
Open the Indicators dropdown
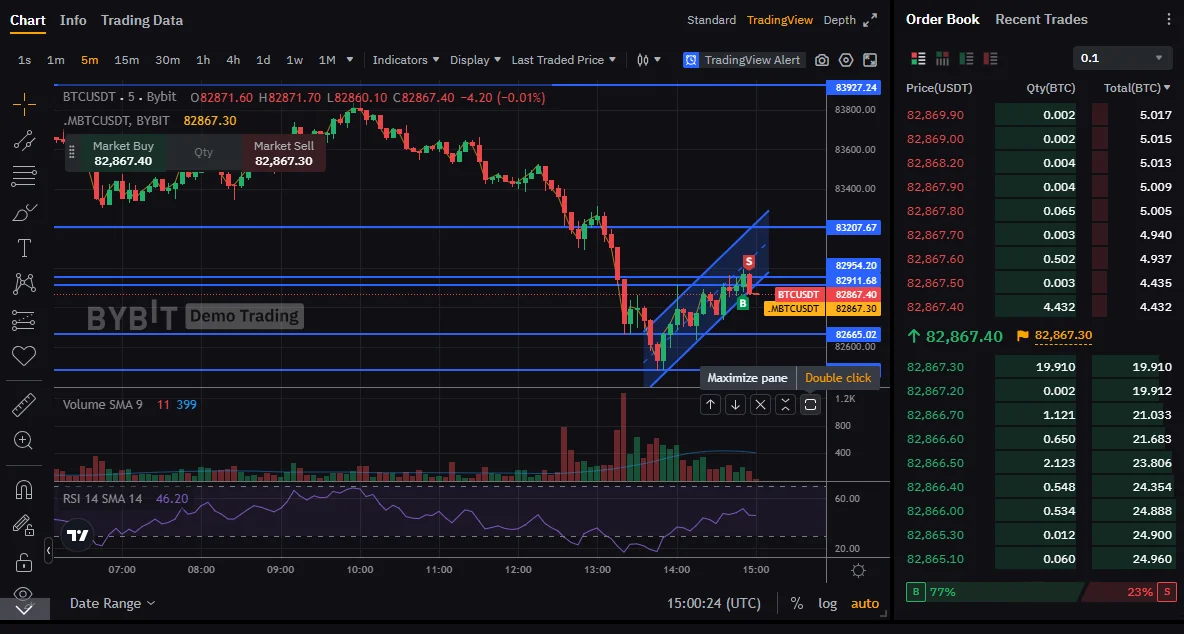pyautogui.click(x=405, y=60)
